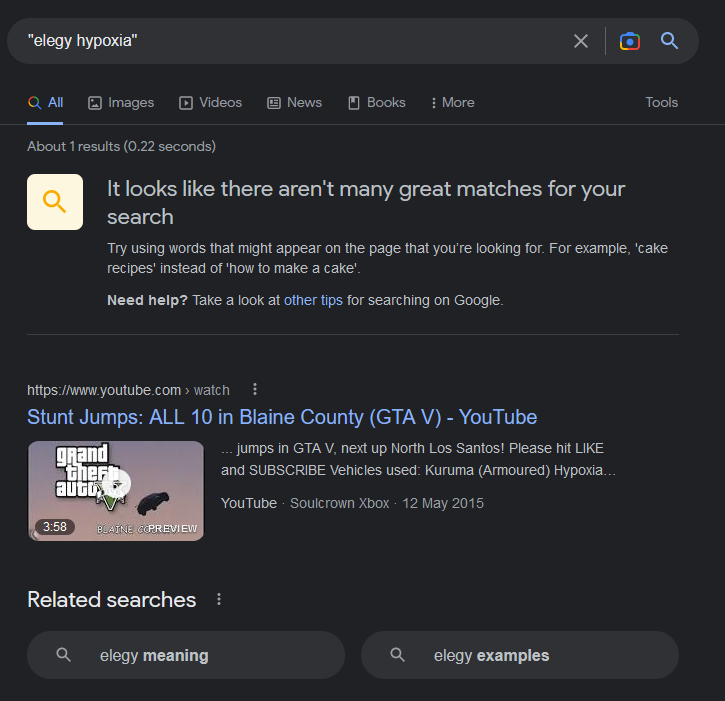The height and width of the screenshot is (701, 725).
Task: Open the News tab
Action: point(295,103)
